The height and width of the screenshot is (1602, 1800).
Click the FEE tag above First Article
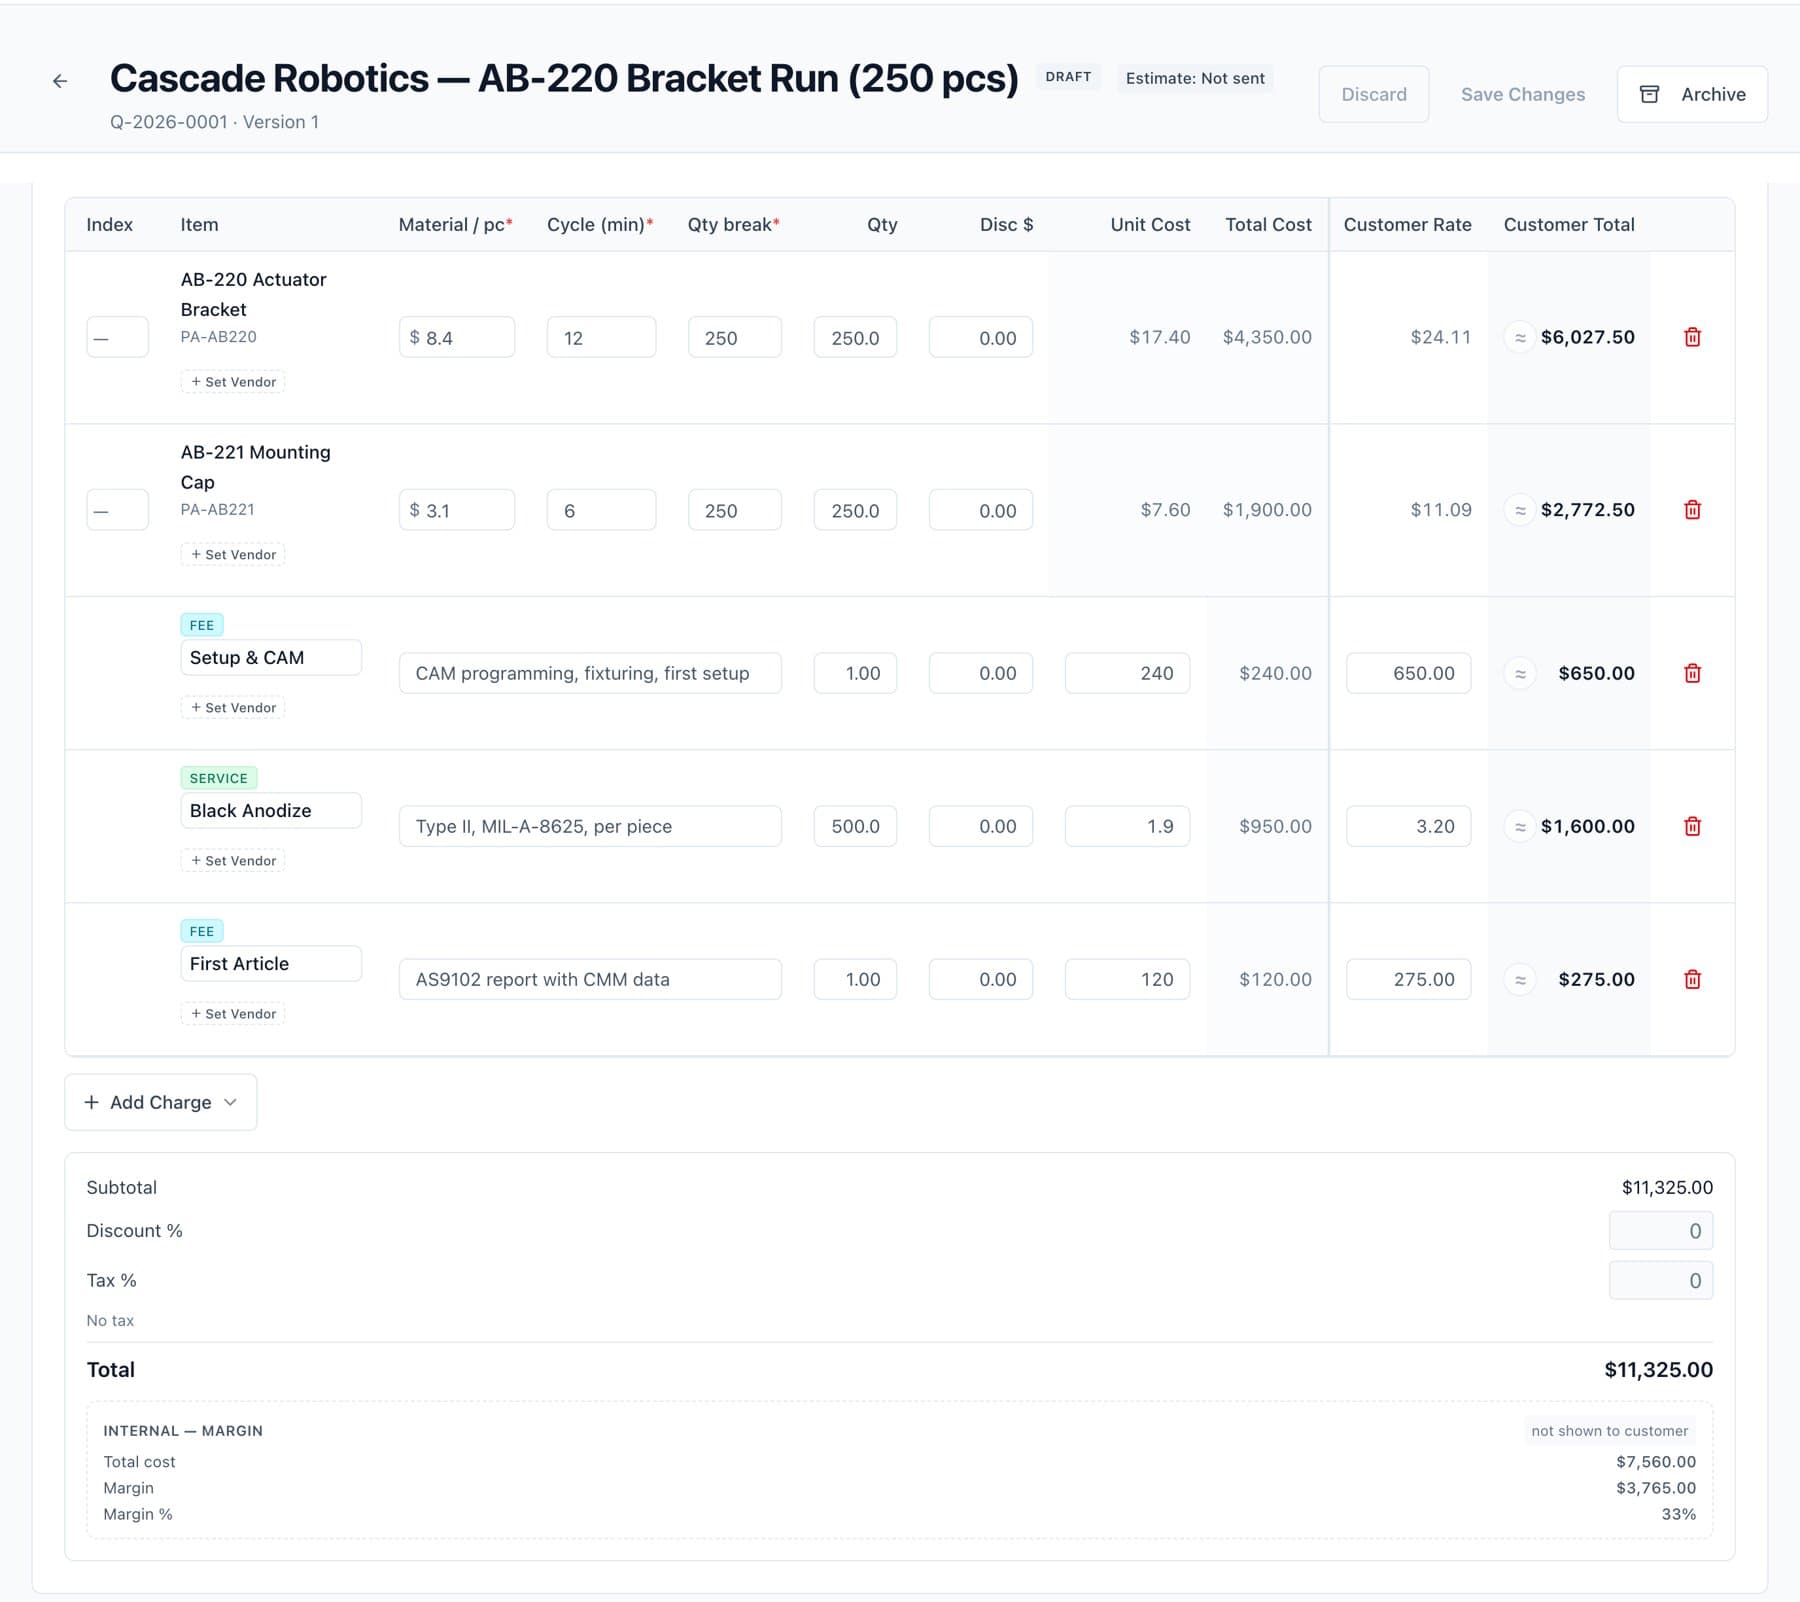[x=202, y=932]
